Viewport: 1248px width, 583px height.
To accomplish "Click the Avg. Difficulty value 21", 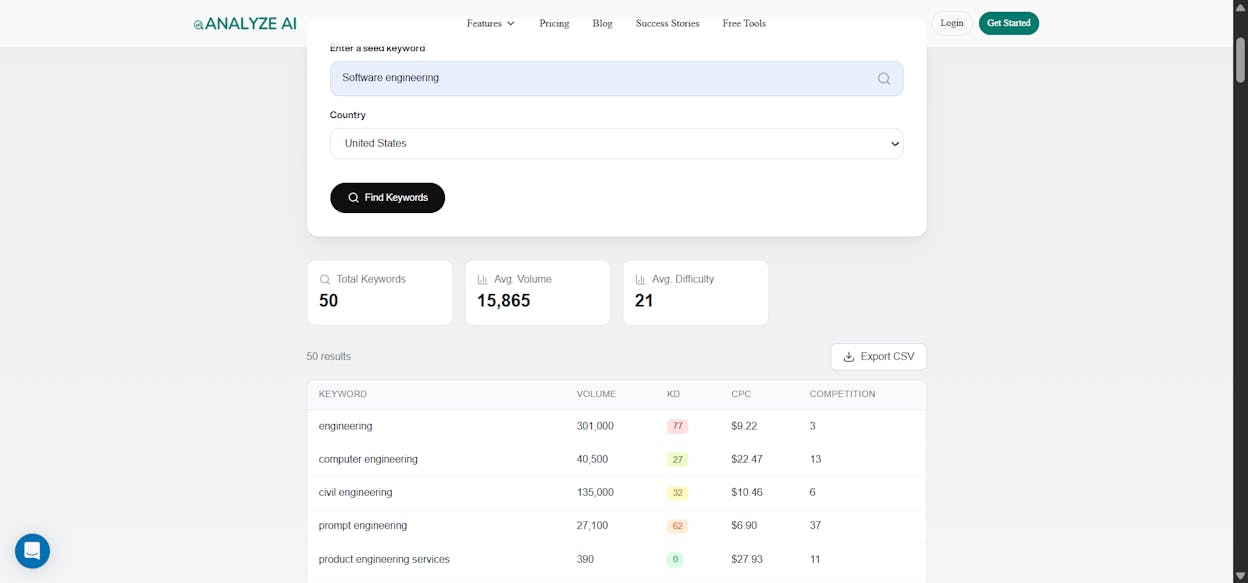I will point(644,300).
